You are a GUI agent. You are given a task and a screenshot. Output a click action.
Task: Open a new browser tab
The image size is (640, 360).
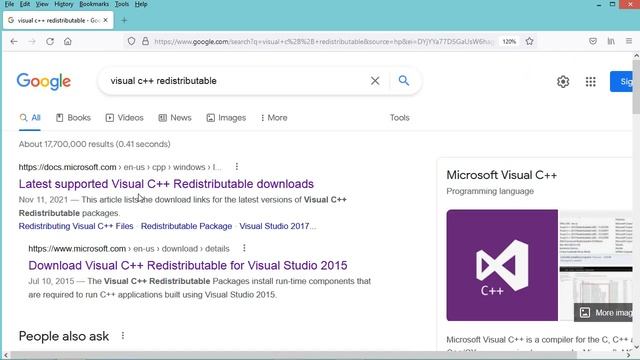tap(124, 20)
